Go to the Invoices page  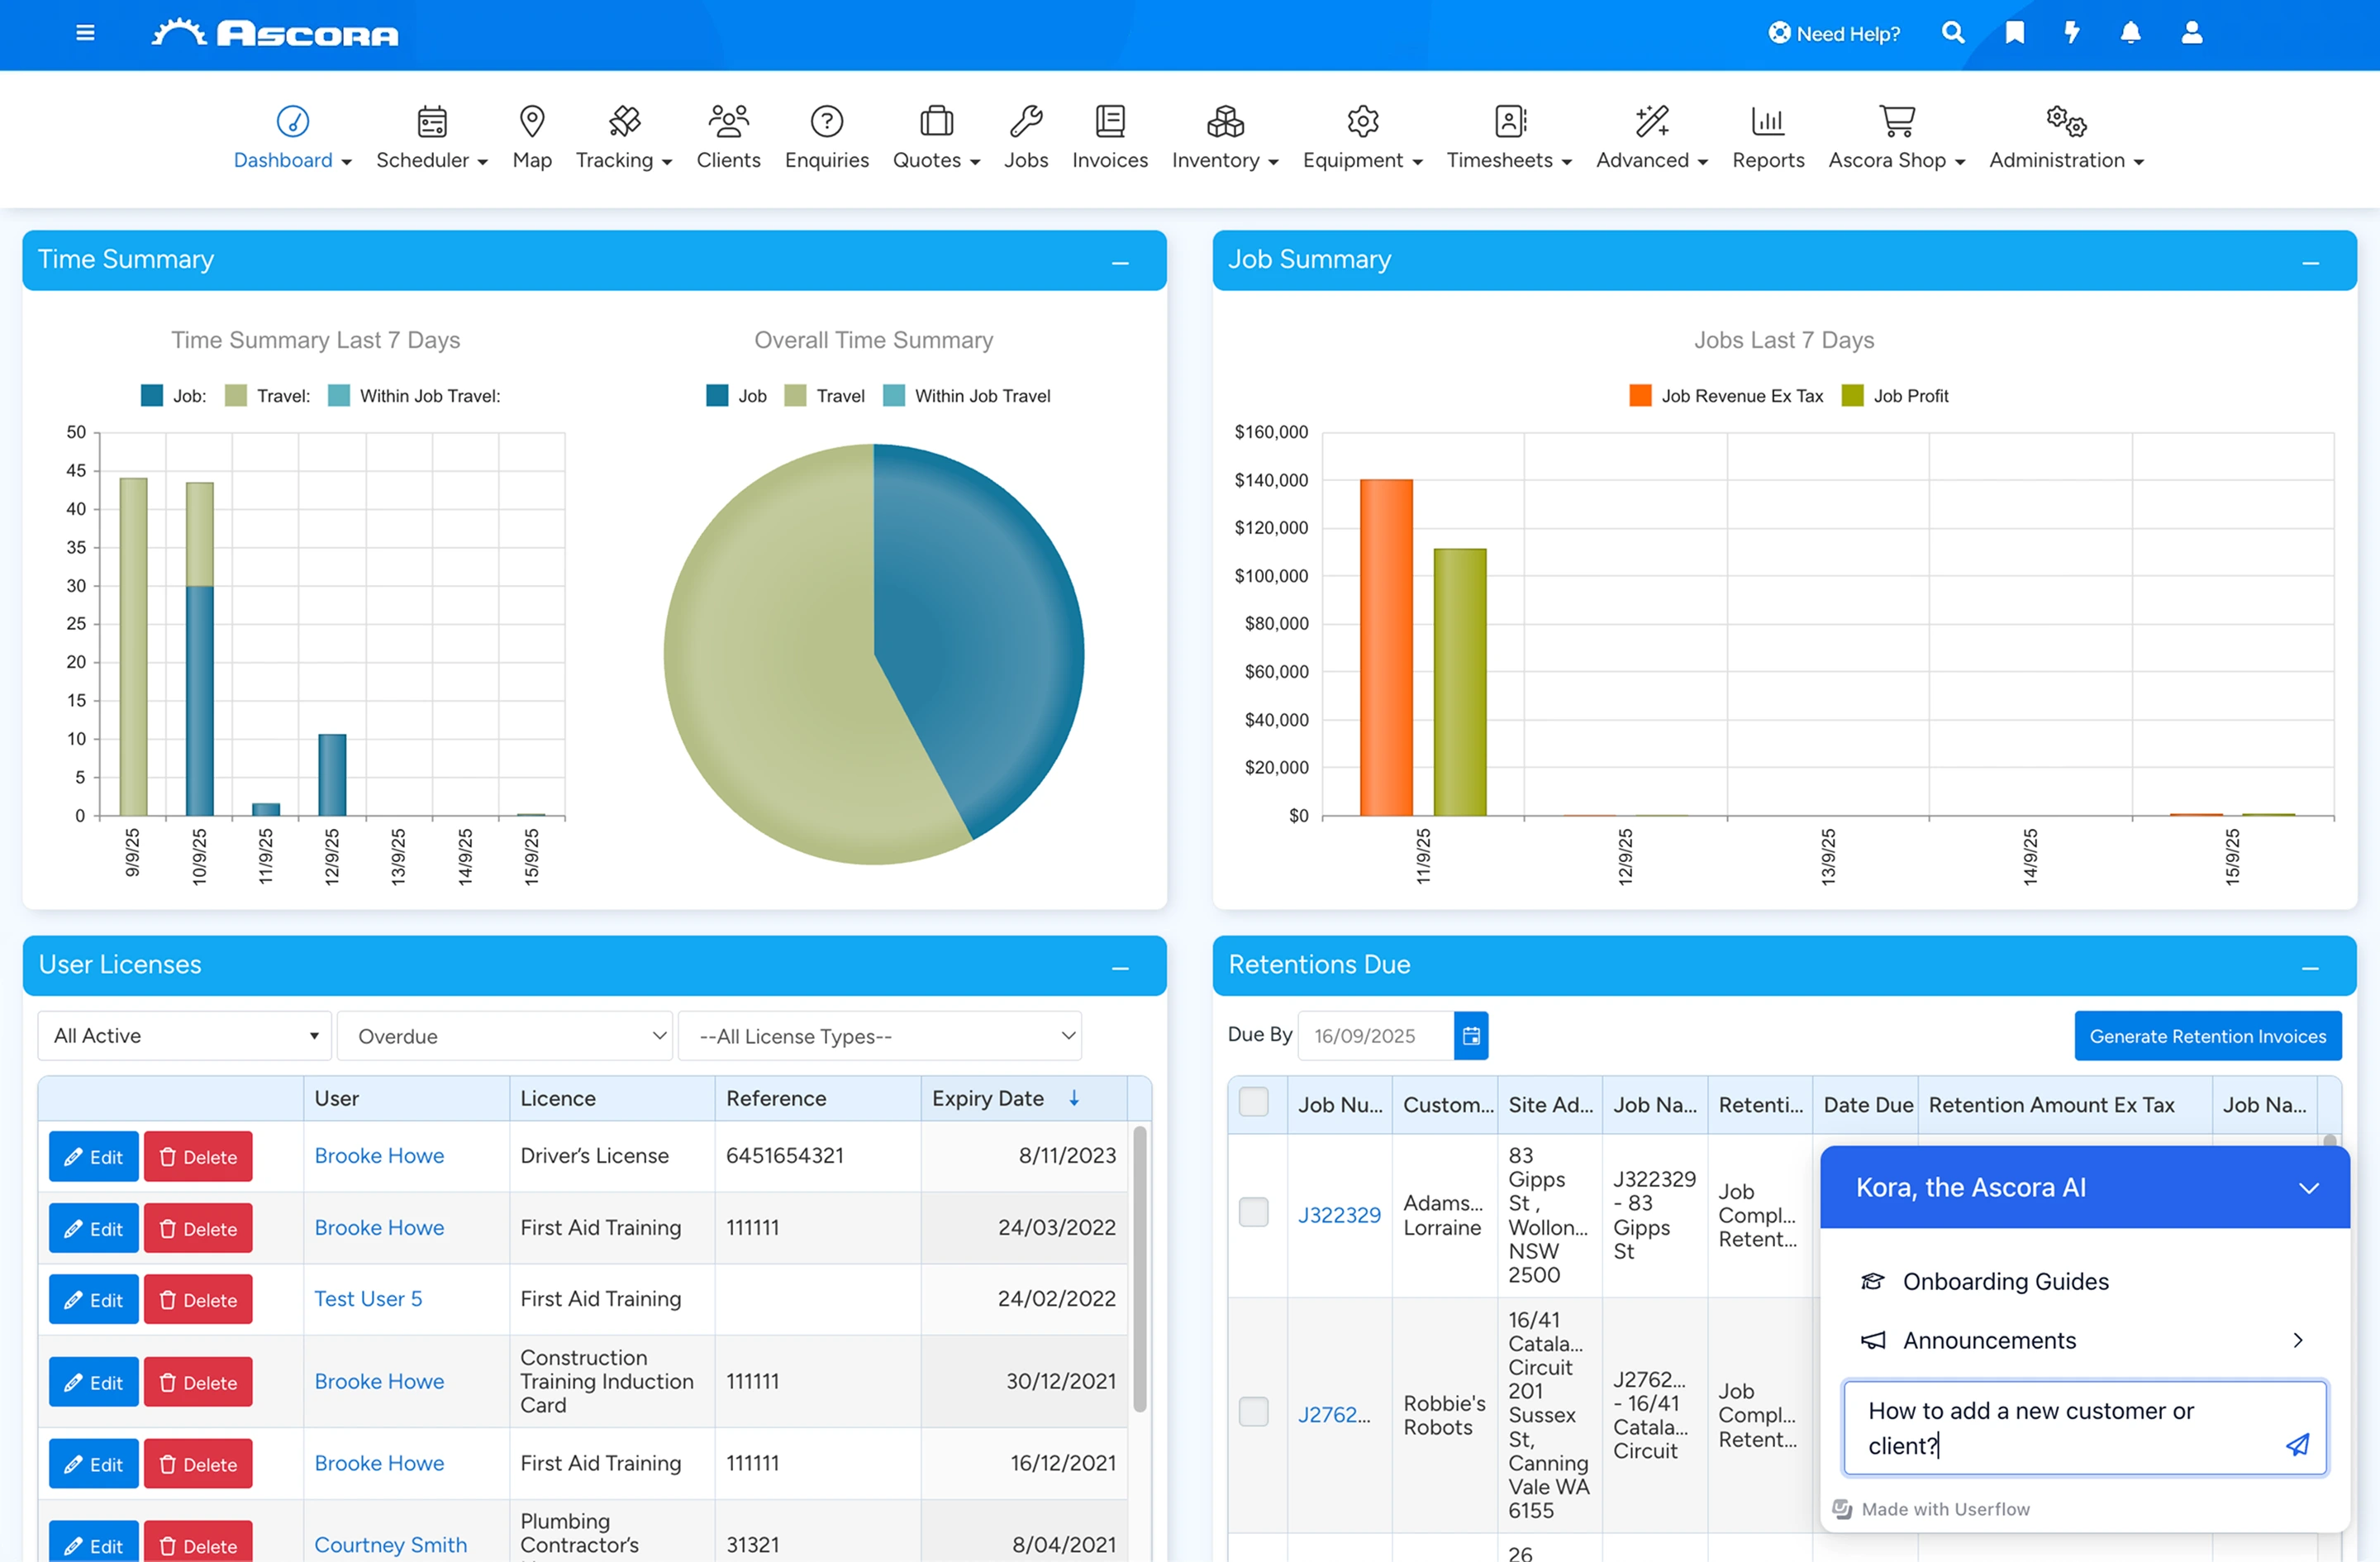pos(1109,138)
